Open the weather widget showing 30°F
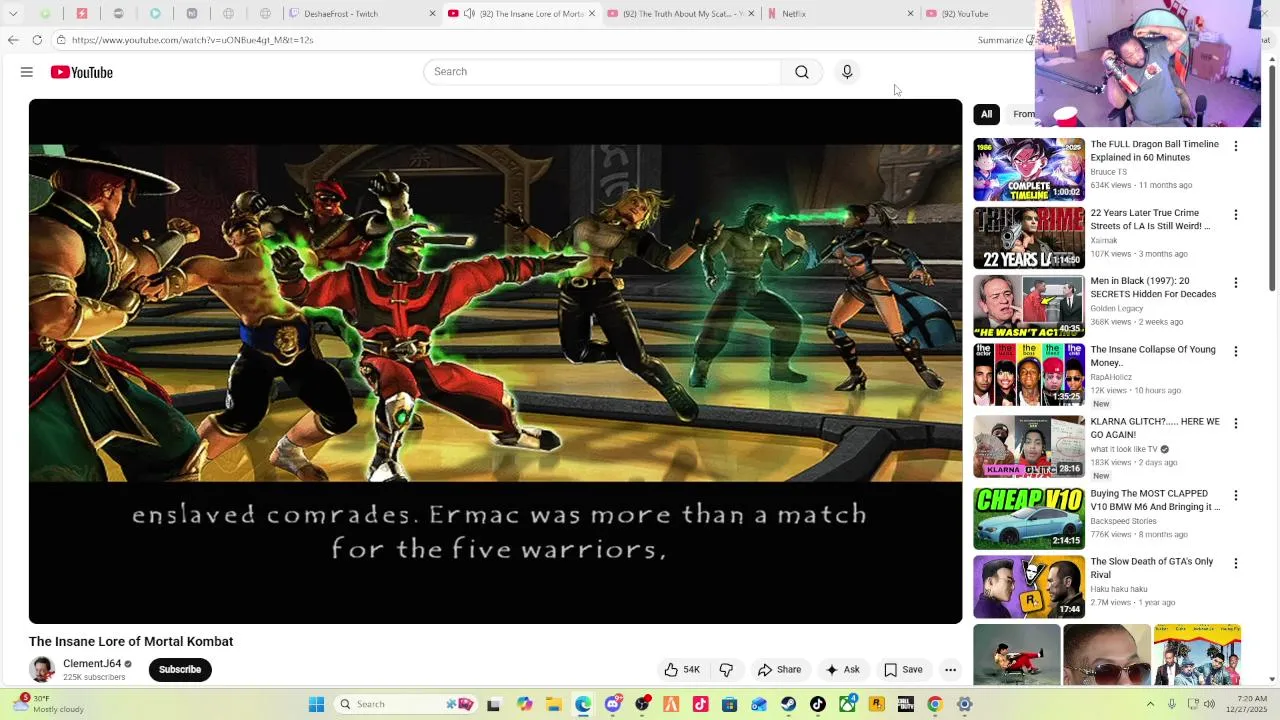 tap(50, 704)
